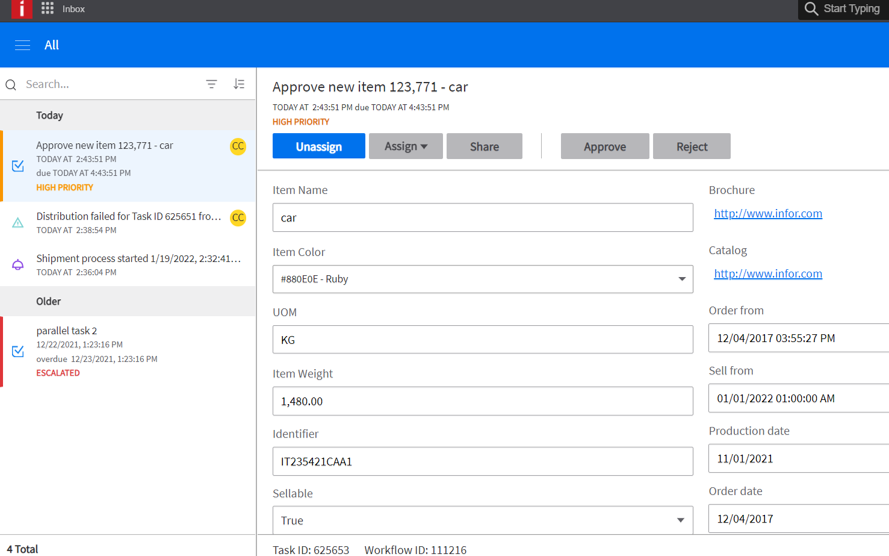Expand the Assign dropdown button
889x556 pixels.
(405, 146)
